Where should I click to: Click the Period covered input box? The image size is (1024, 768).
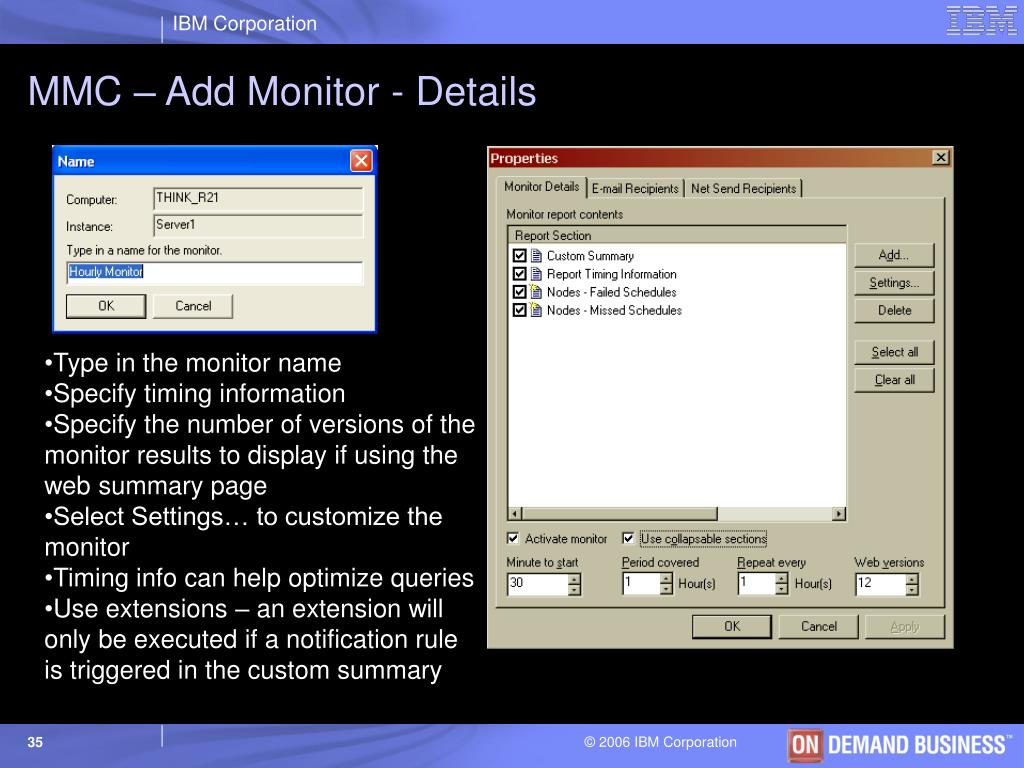641,584
